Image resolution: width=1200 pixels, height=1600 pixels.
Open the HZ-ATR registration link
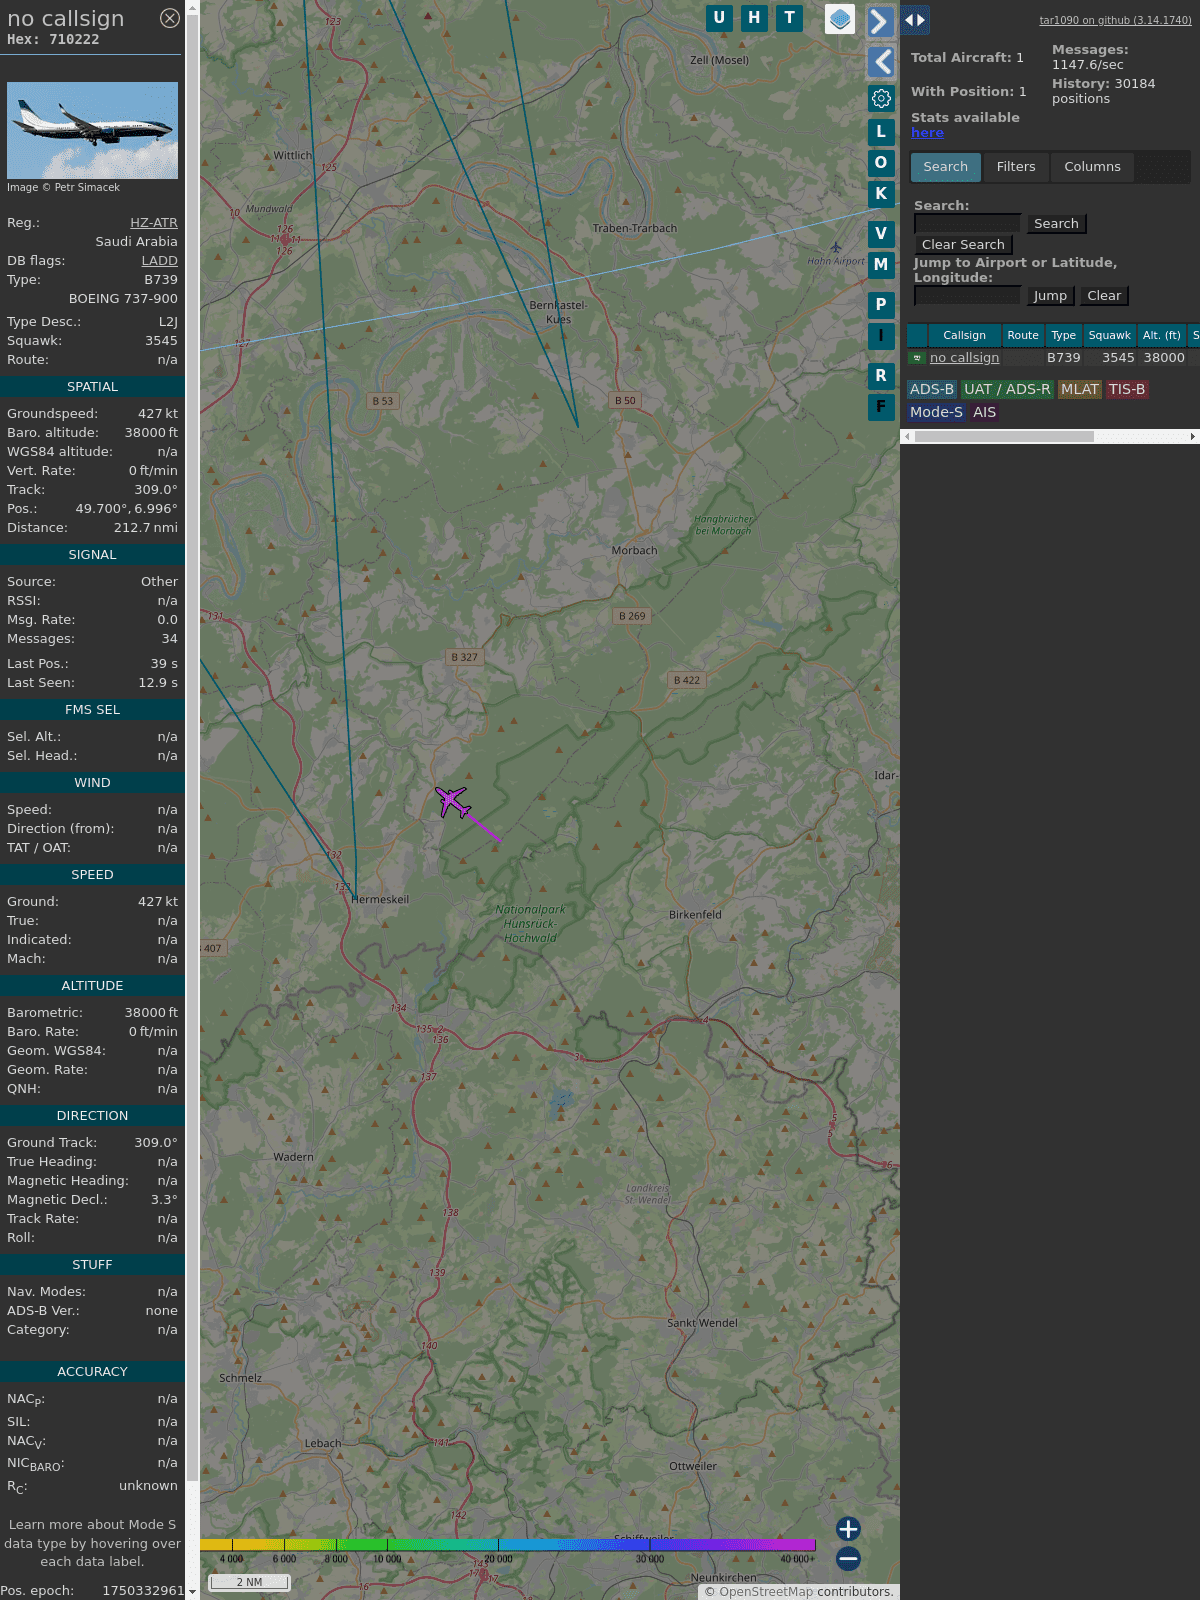pos(154,222)
